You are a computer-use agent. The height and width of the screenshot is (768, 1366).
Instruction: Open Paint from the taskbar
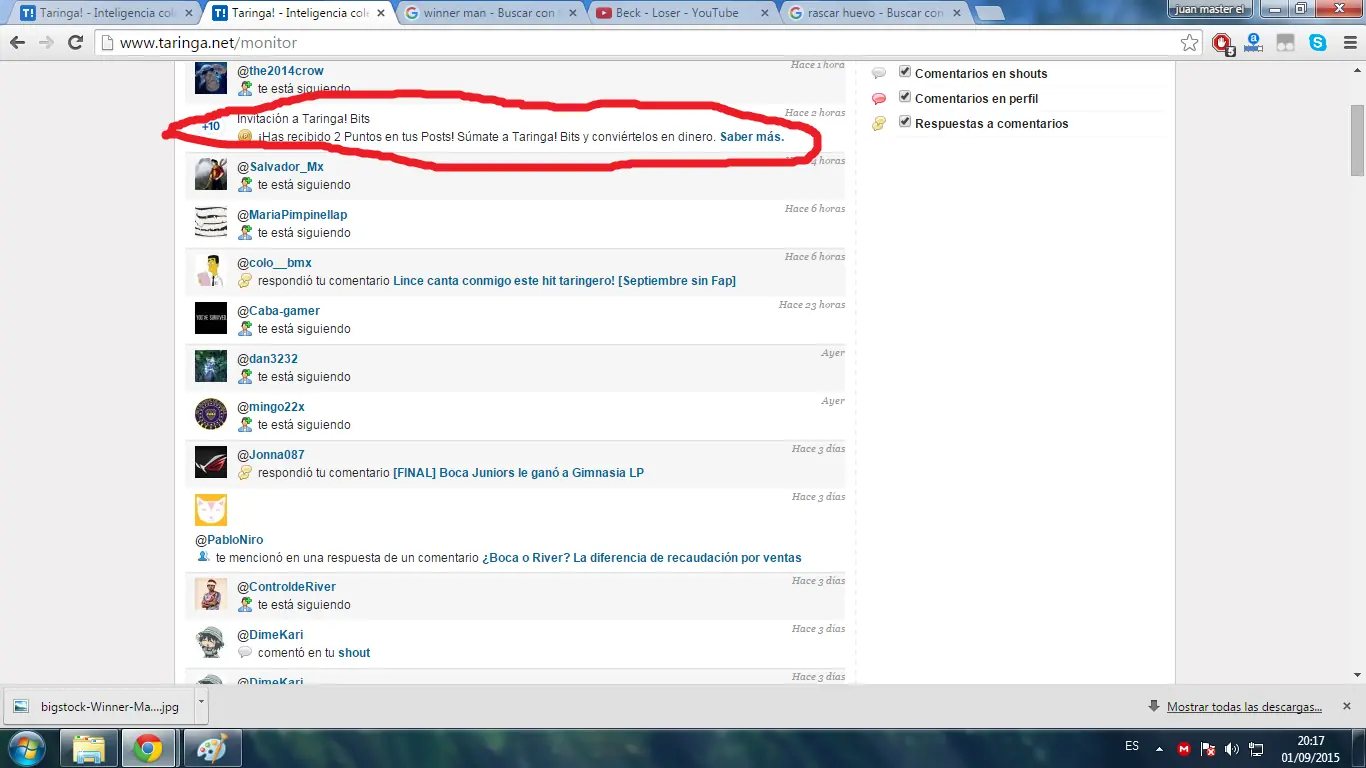point(211,748)
